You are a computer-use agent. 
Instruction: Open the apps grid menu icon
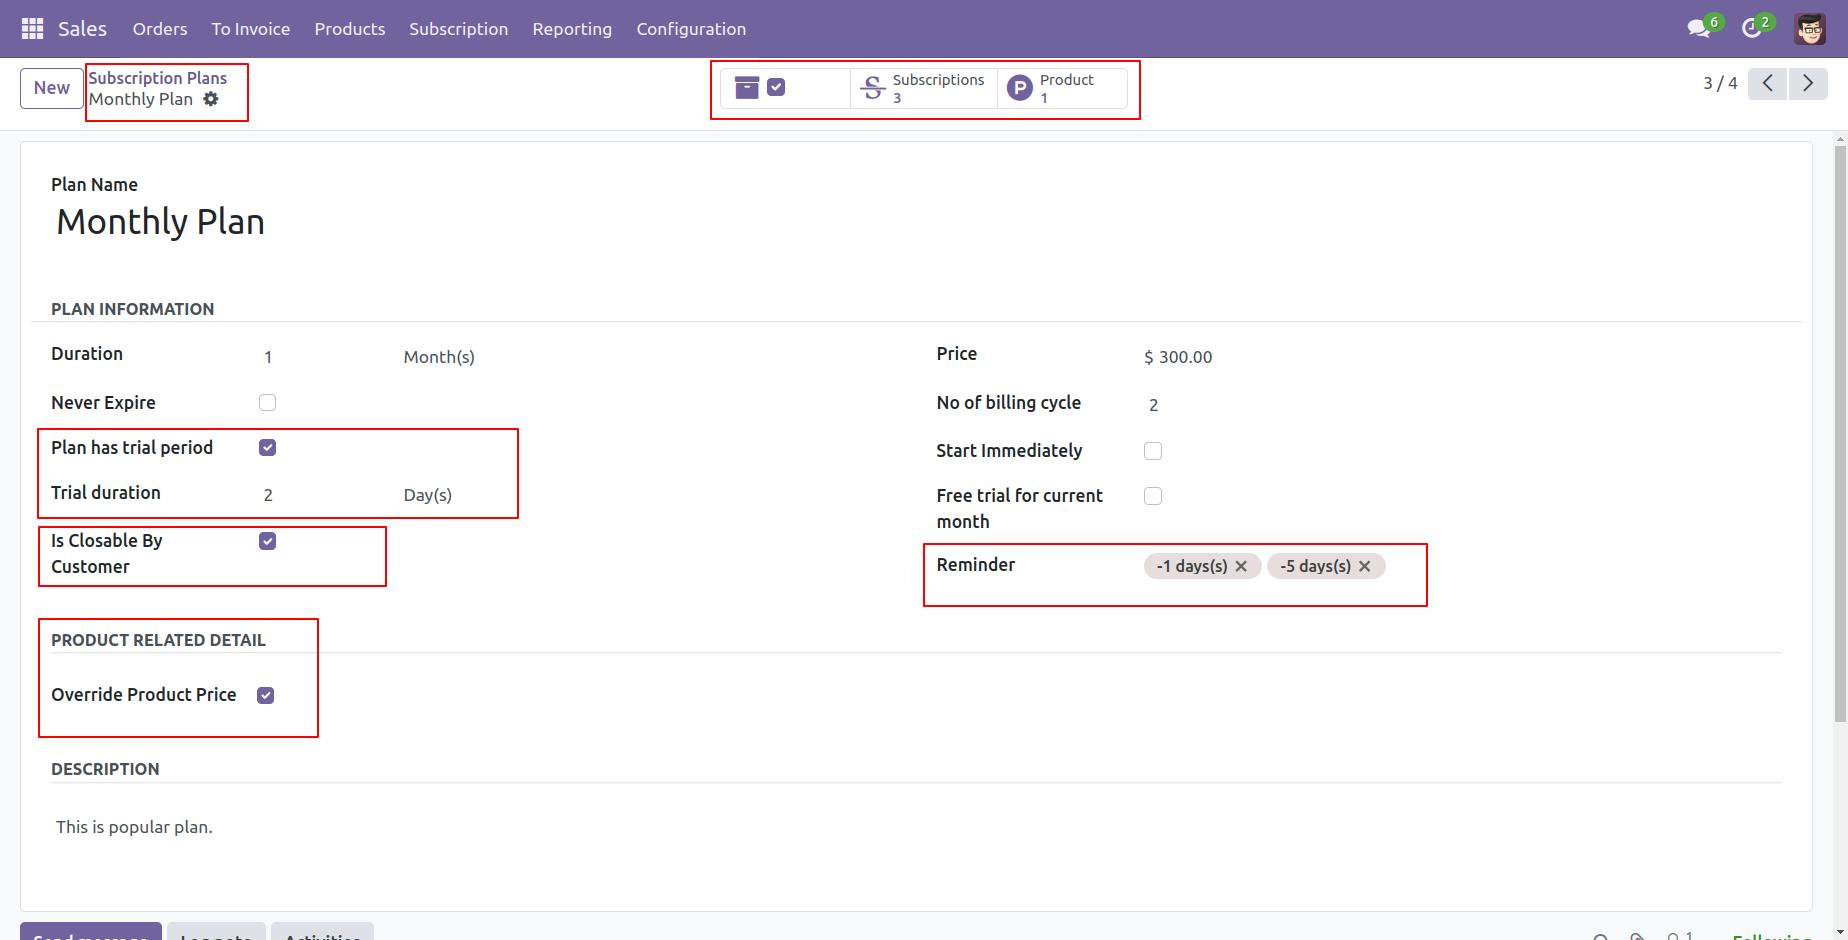pos(32,29)
